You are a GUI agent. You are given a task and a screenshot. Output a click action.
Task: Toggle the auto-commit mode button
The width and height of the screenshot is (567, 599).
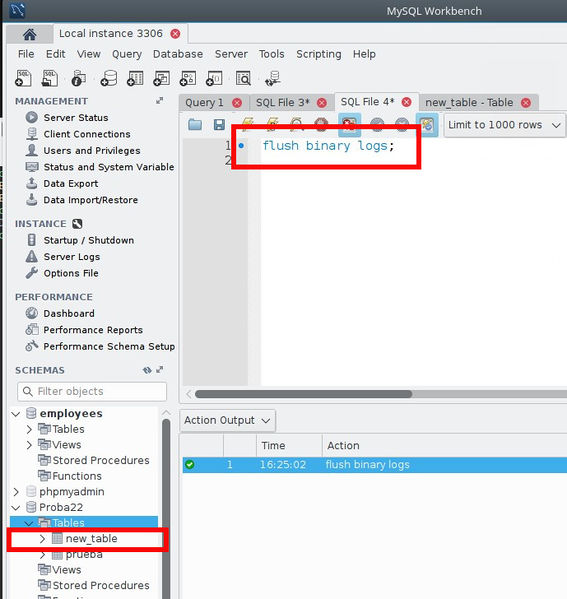pyautogui.click(x=427, y=125)
